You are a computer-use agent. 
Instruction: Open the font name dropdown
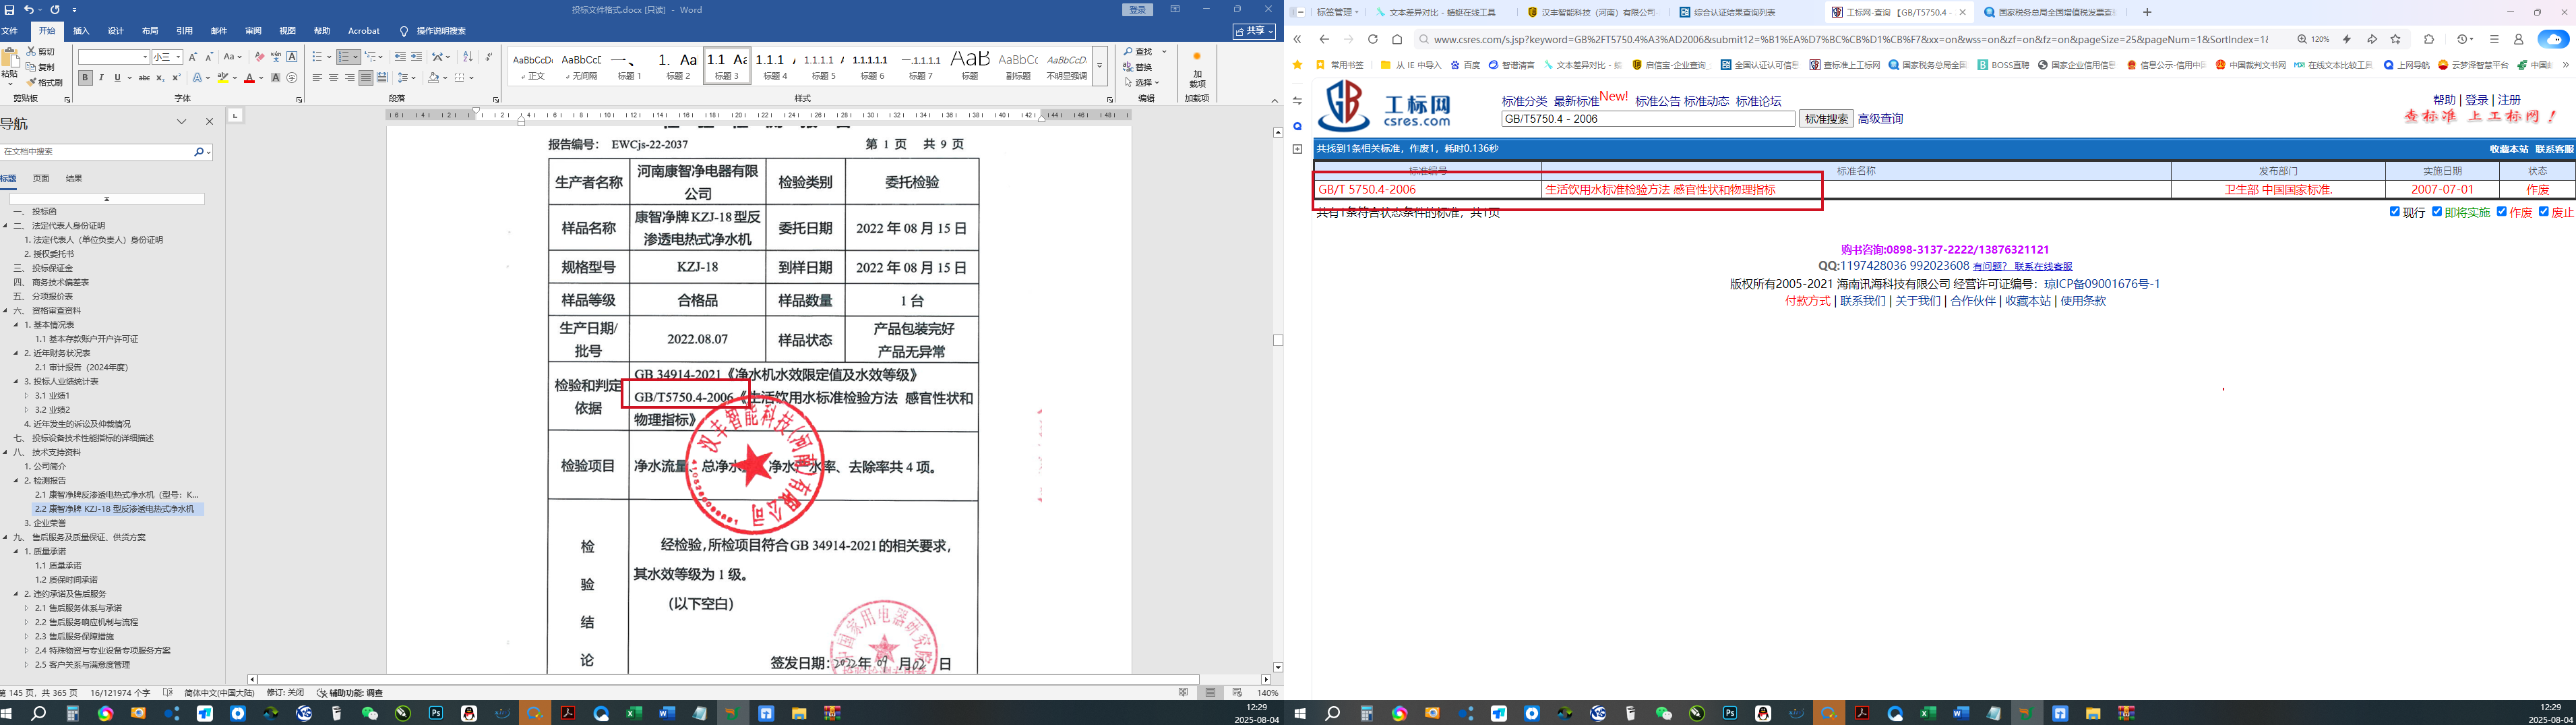[145, 57]
